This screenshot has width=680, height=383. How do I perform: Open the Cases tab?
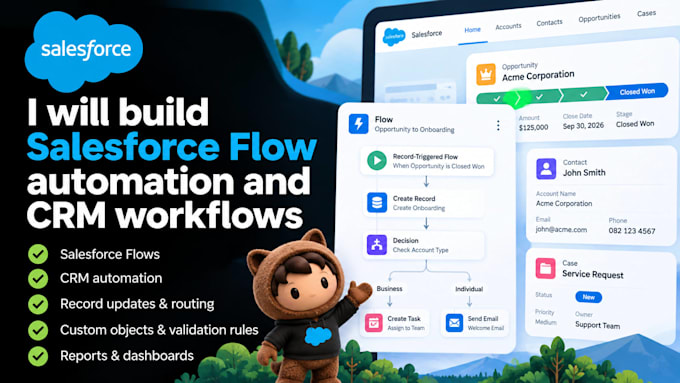point(646,13)
